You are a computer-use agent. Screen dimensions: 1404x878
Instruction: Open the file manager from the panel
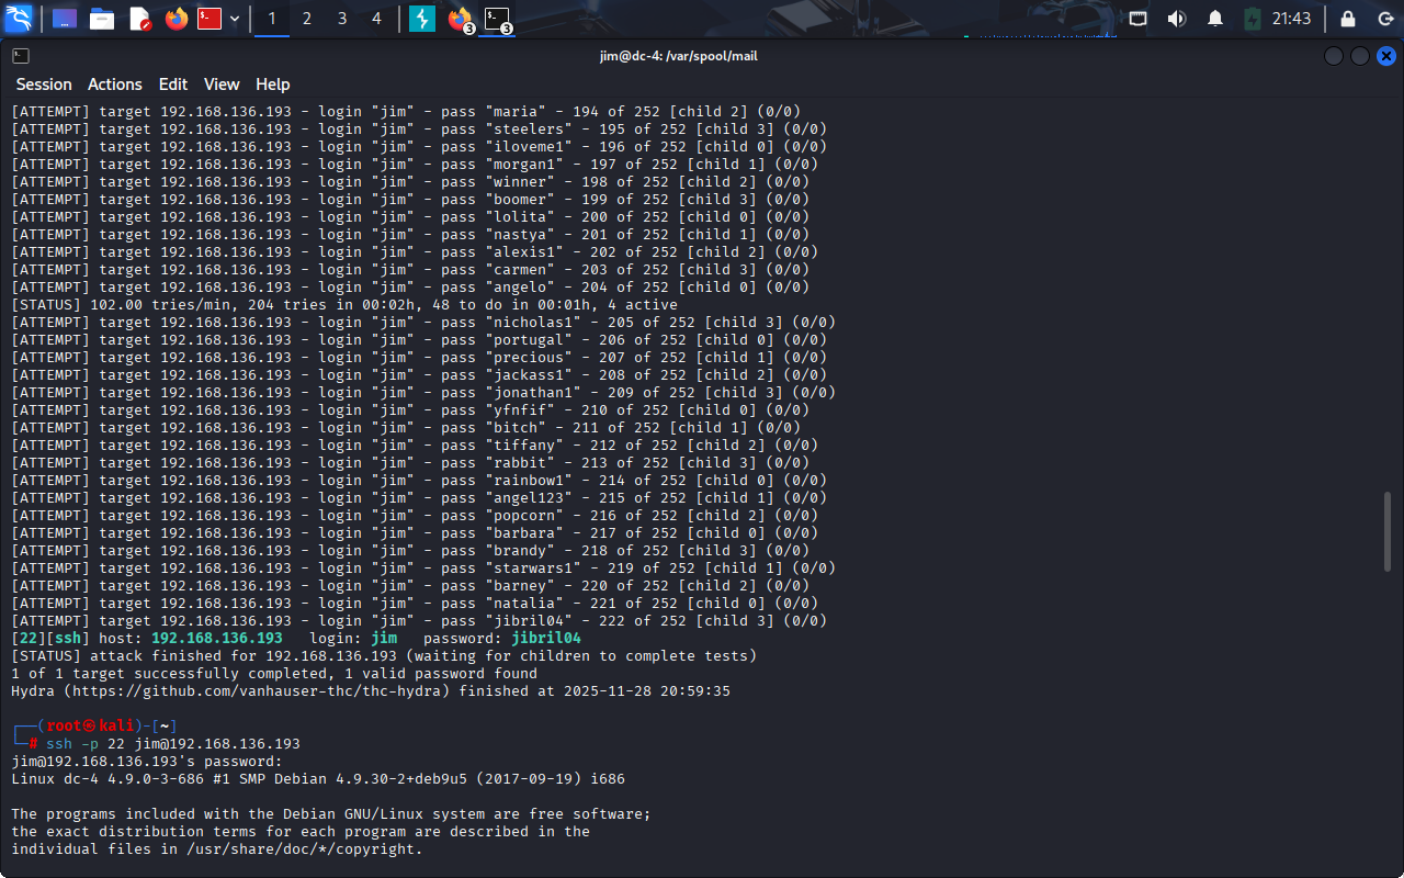point(102,18)
